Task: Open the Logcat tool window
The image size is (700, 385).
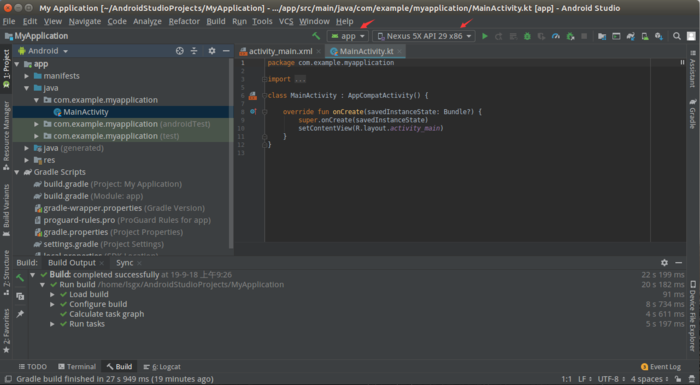Action: click(x=162, y=367)
